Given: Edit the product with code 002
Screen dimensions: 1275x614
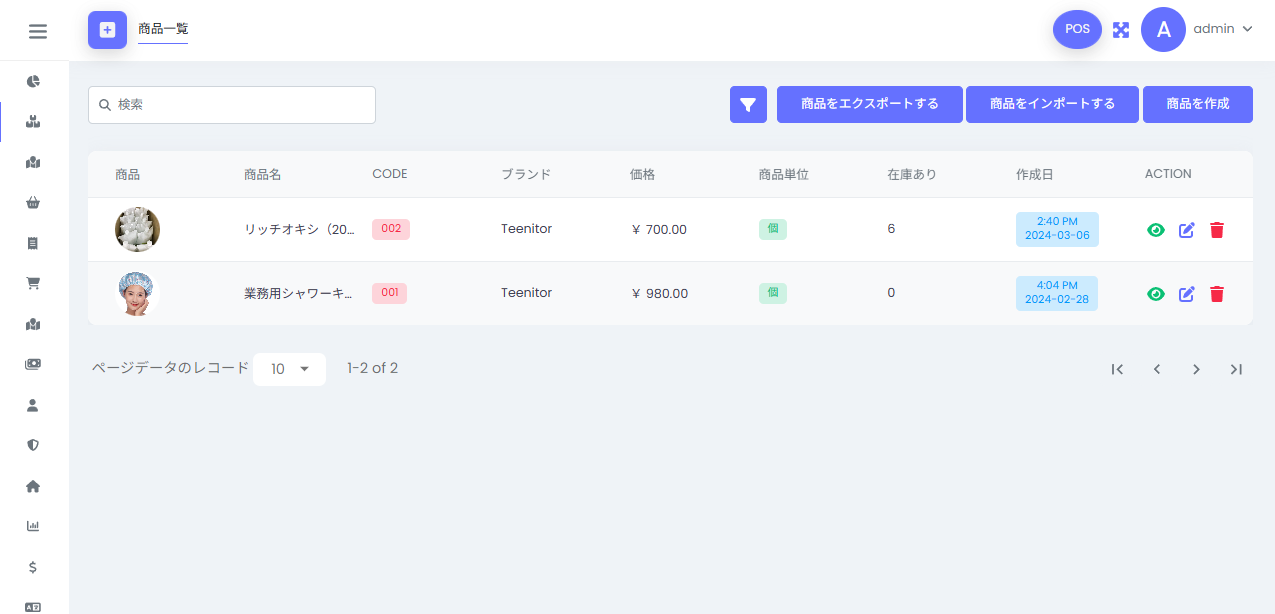Looking at the screenshot, I should pos(1187,230).
